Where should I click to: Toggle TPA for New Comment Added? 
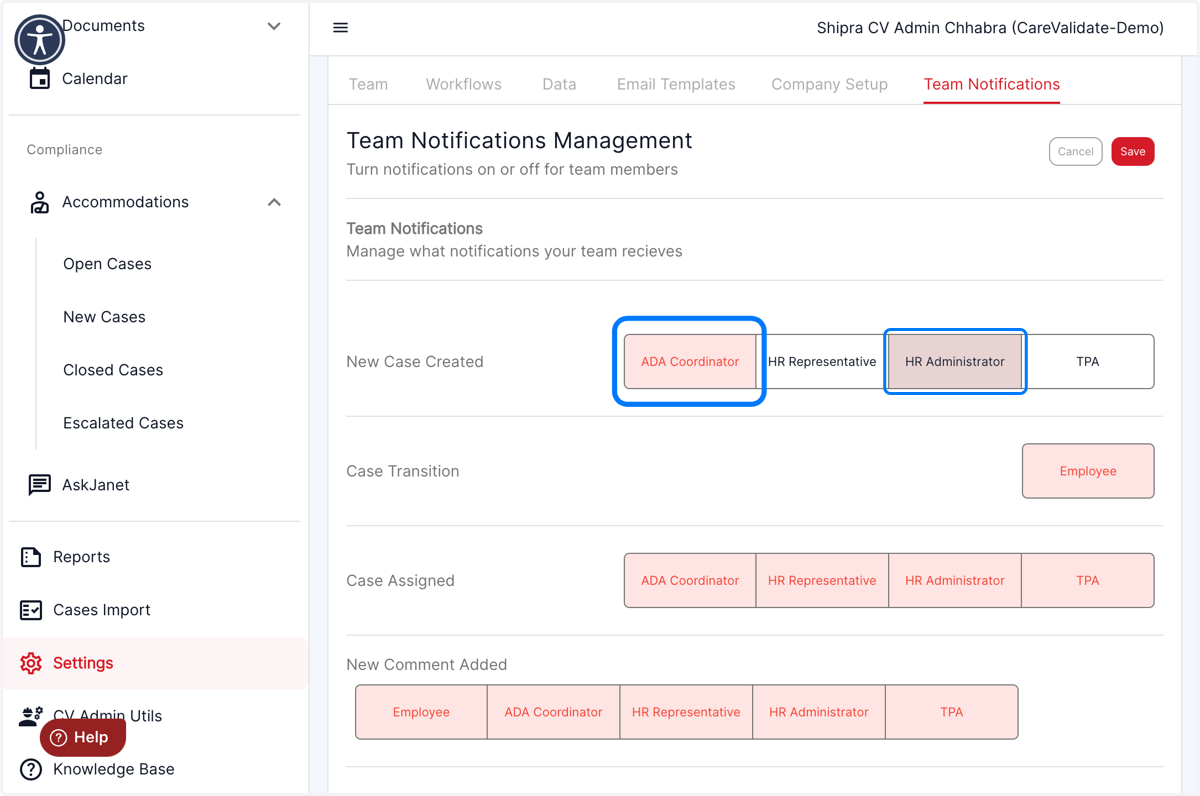click(951, 712)
